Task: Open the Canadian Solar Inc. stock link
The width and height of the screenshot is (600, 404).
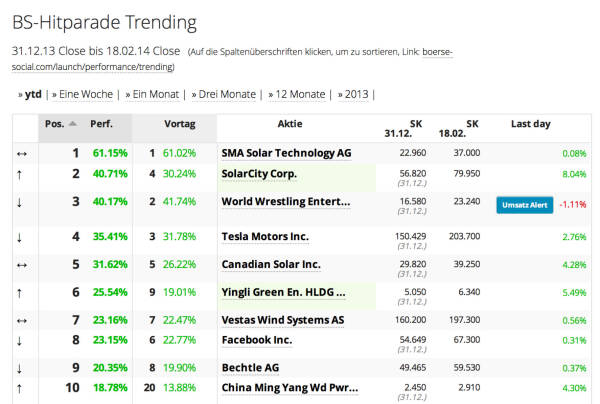Action: pyautogui.click(x=271, y=264)
